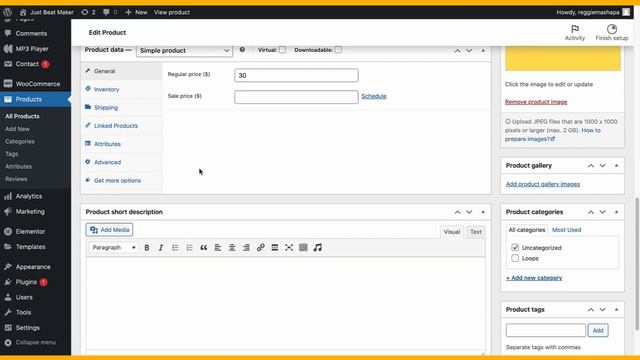Click the Add Media button
640x360 pixels.
(x=109, y=230)
